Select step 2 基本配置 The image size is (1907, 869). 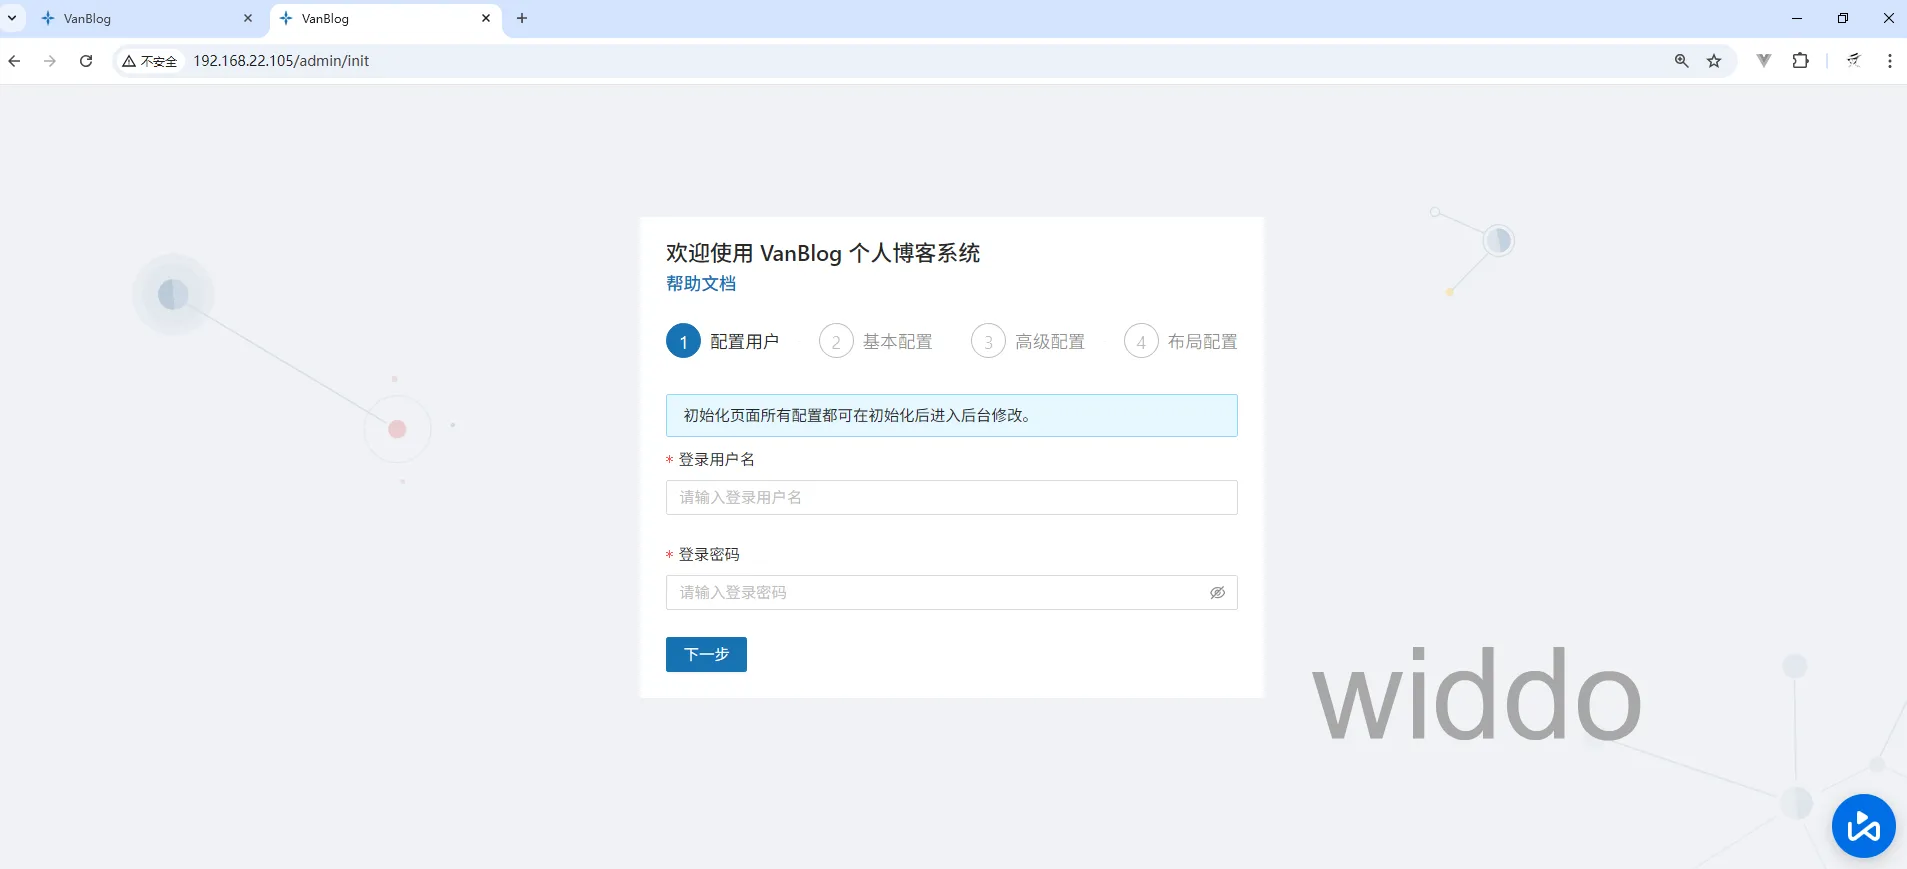click(x=875, y=342)
